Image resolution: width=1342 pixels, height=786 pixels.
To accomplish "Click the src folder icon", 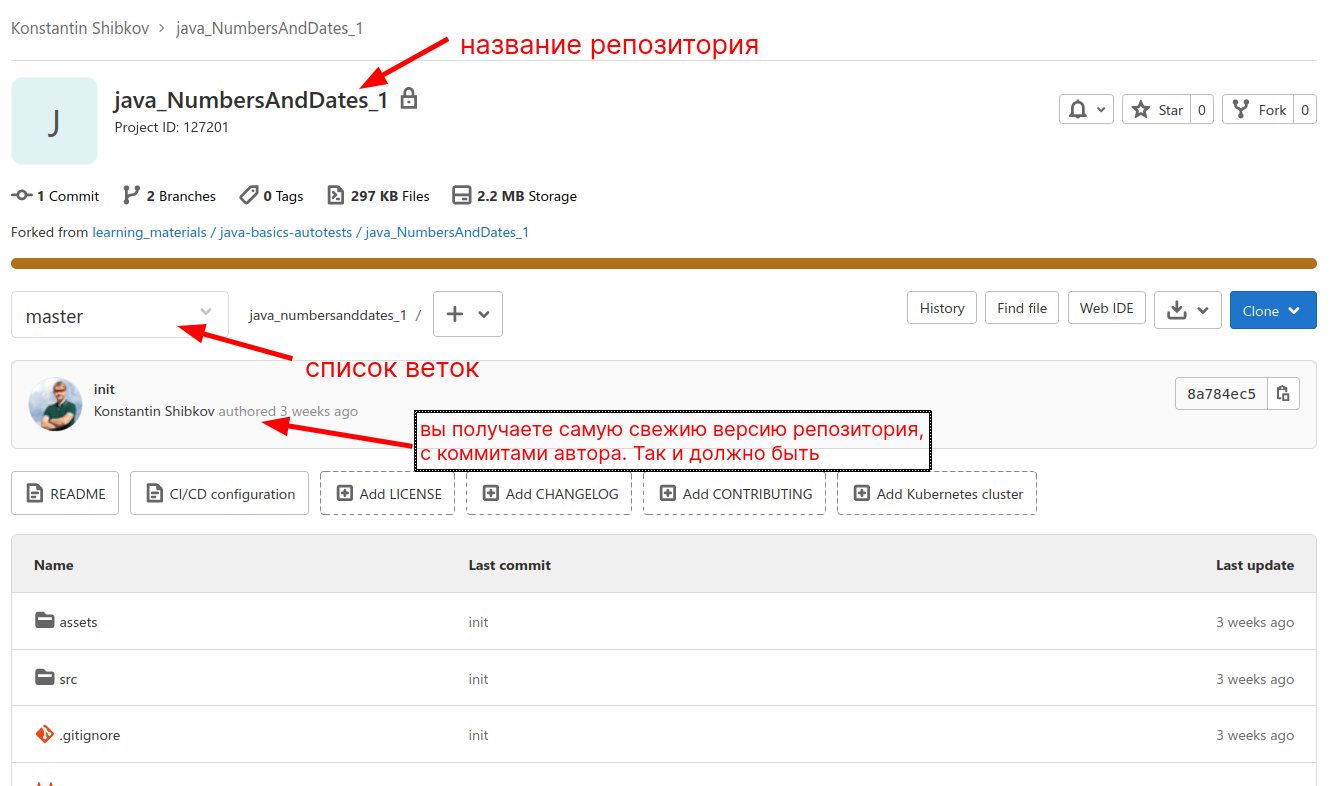I will [x=44, y=678].
